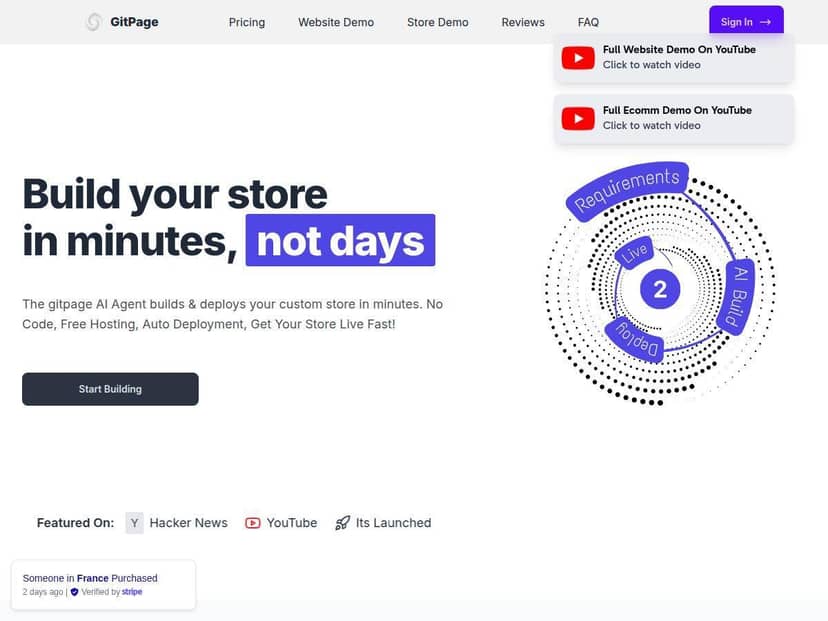
Task: Open the Pricing page from the navigation
Action: (x=246, y=22)
